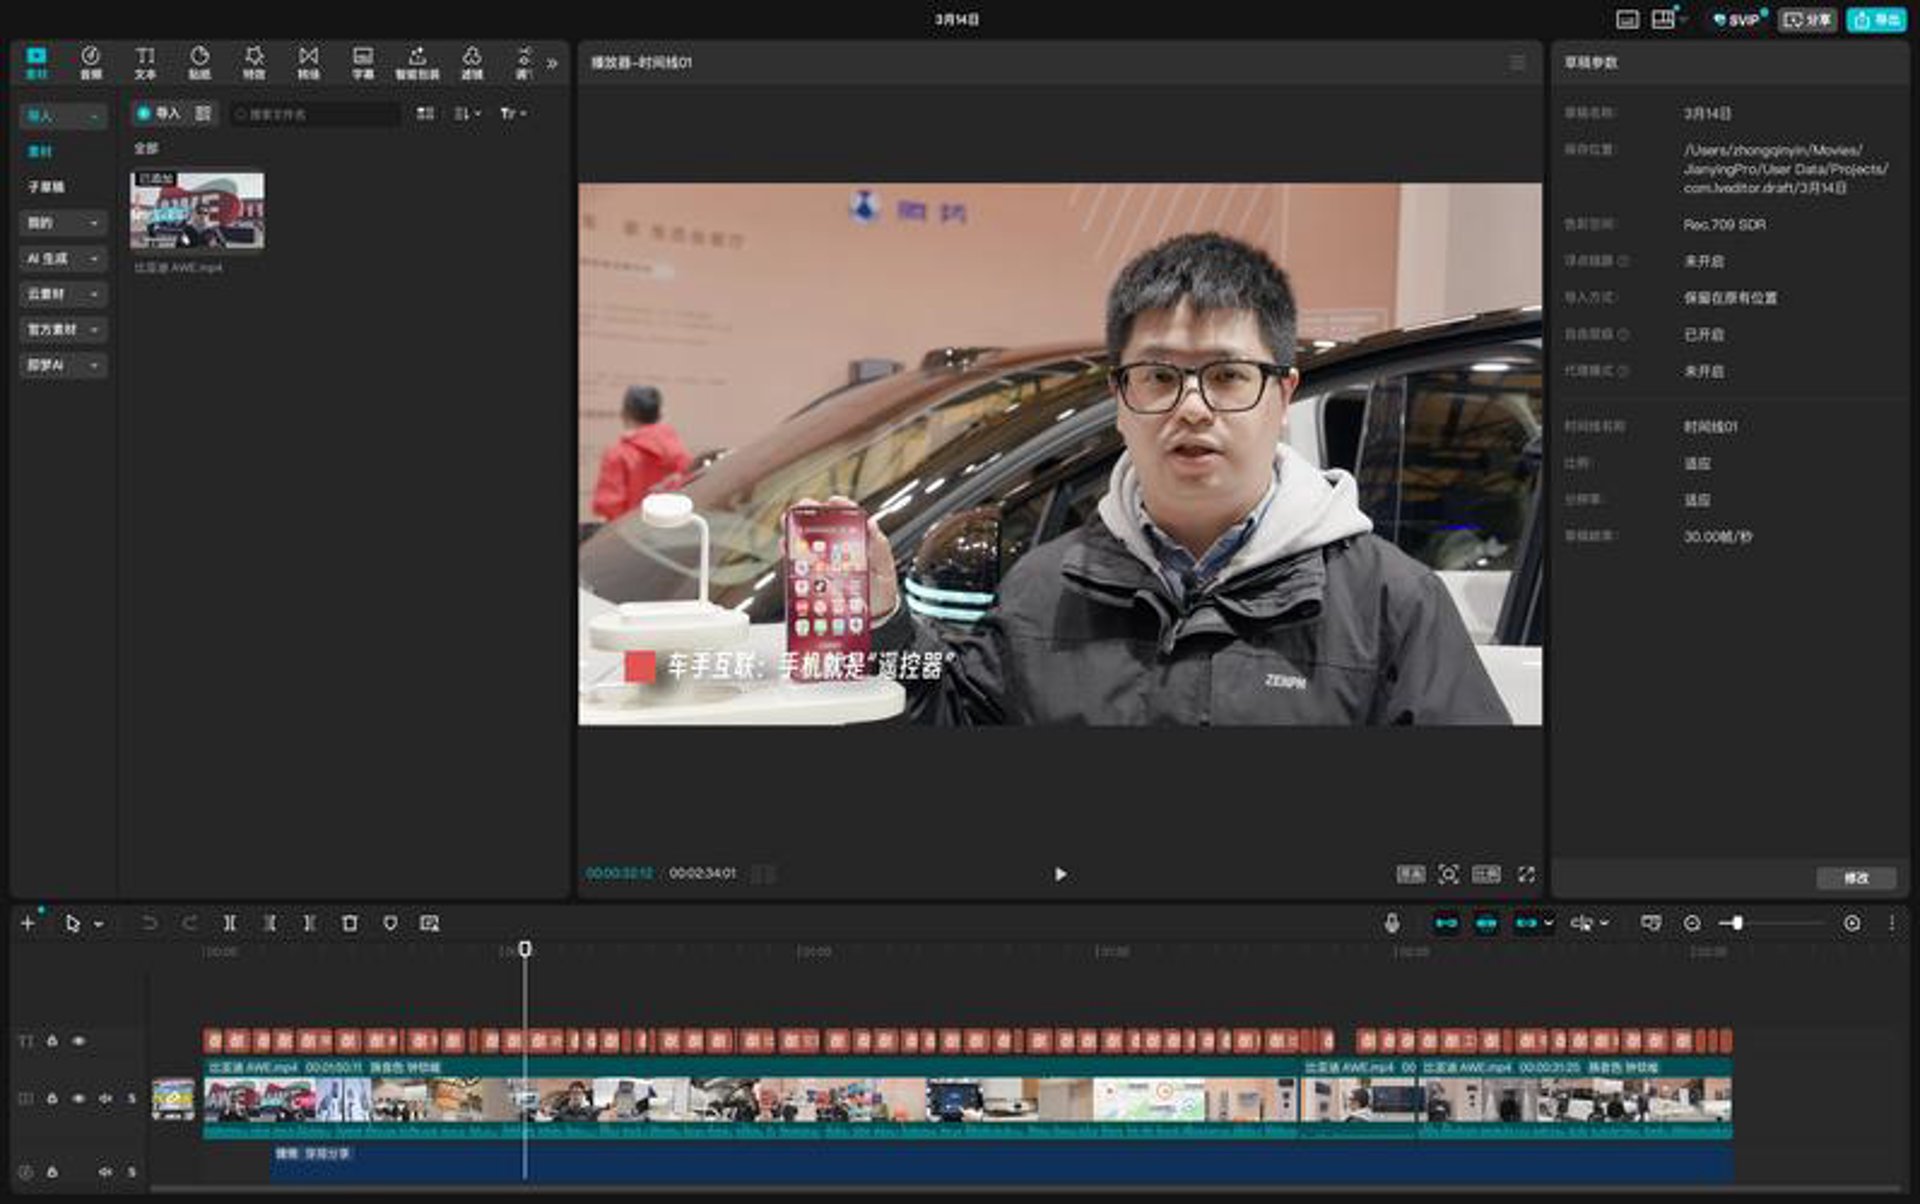Click the 修改 modify button in draft parameters
Viewport: 1920px width, 1204px height.
1856,878
